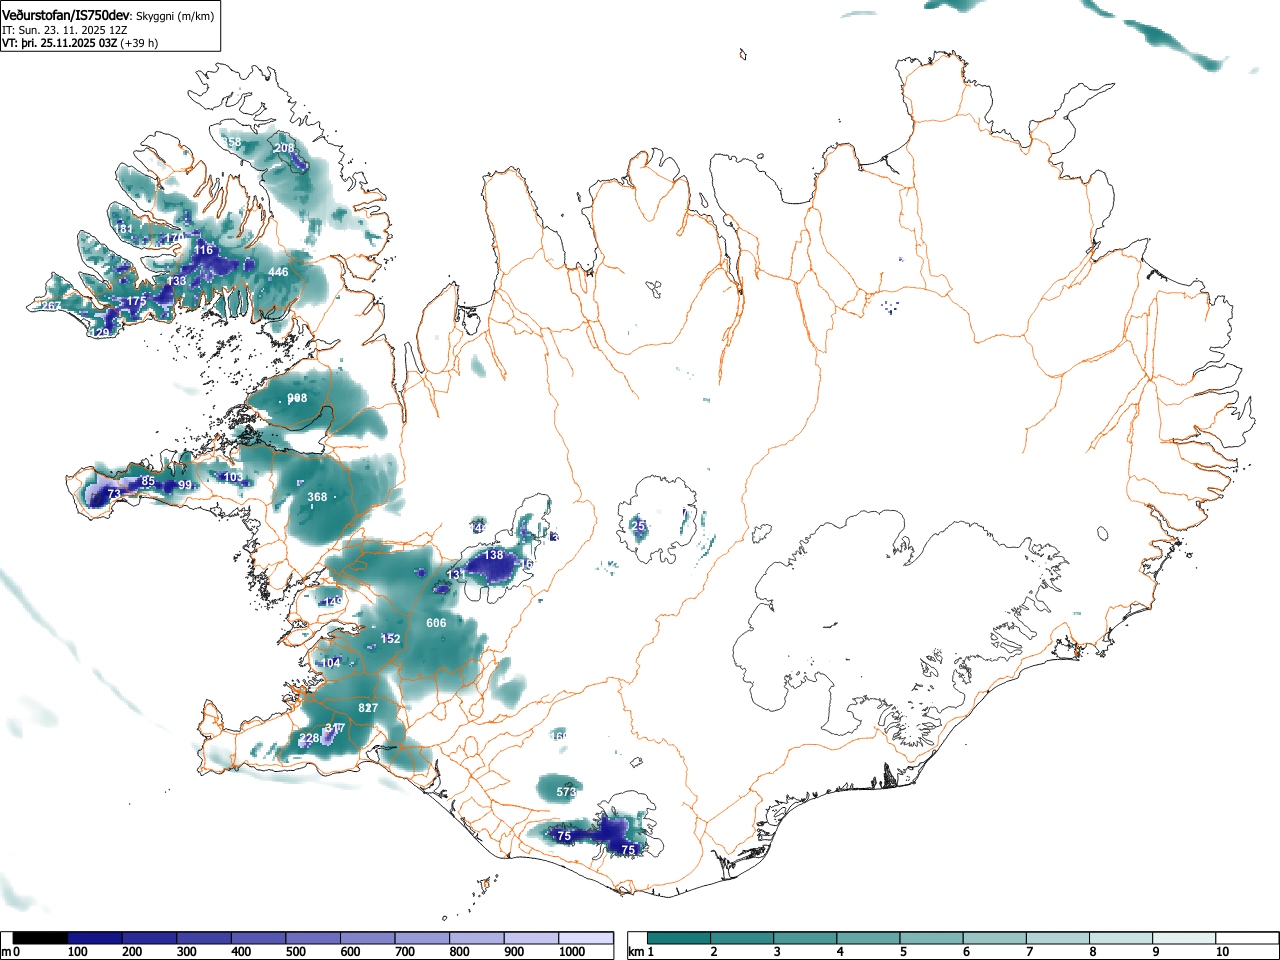
Task: Click the 368 visibility value on the map
Action: click(x=317, y=497)
